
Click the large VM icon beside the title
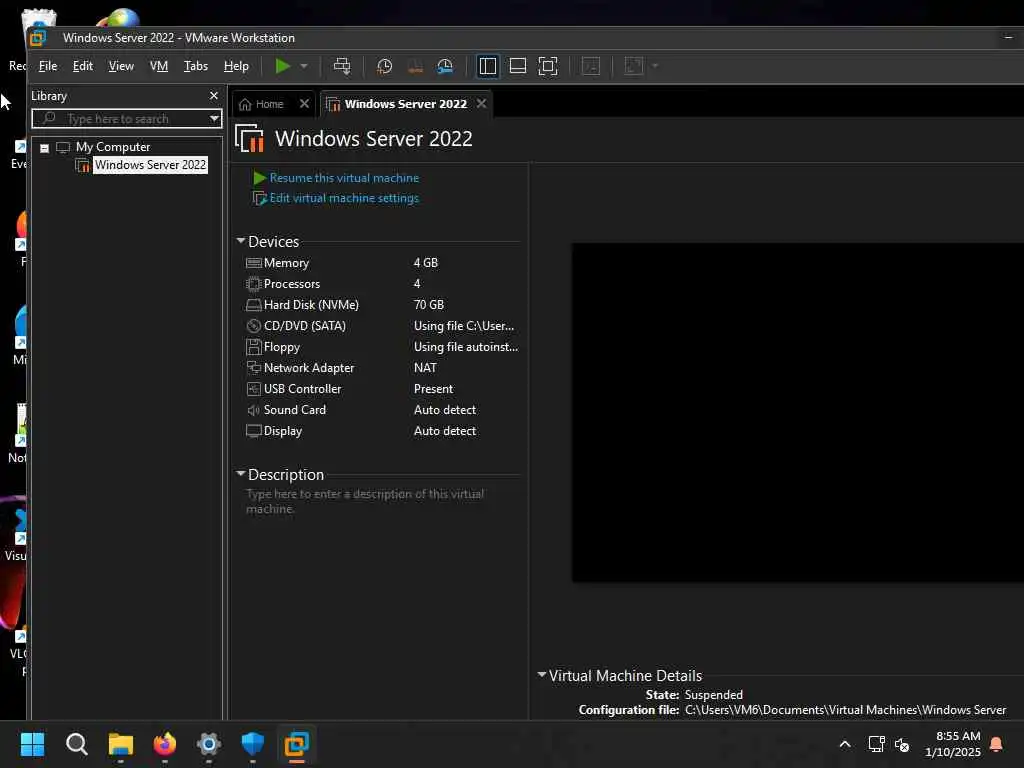[x=249, y=138]
